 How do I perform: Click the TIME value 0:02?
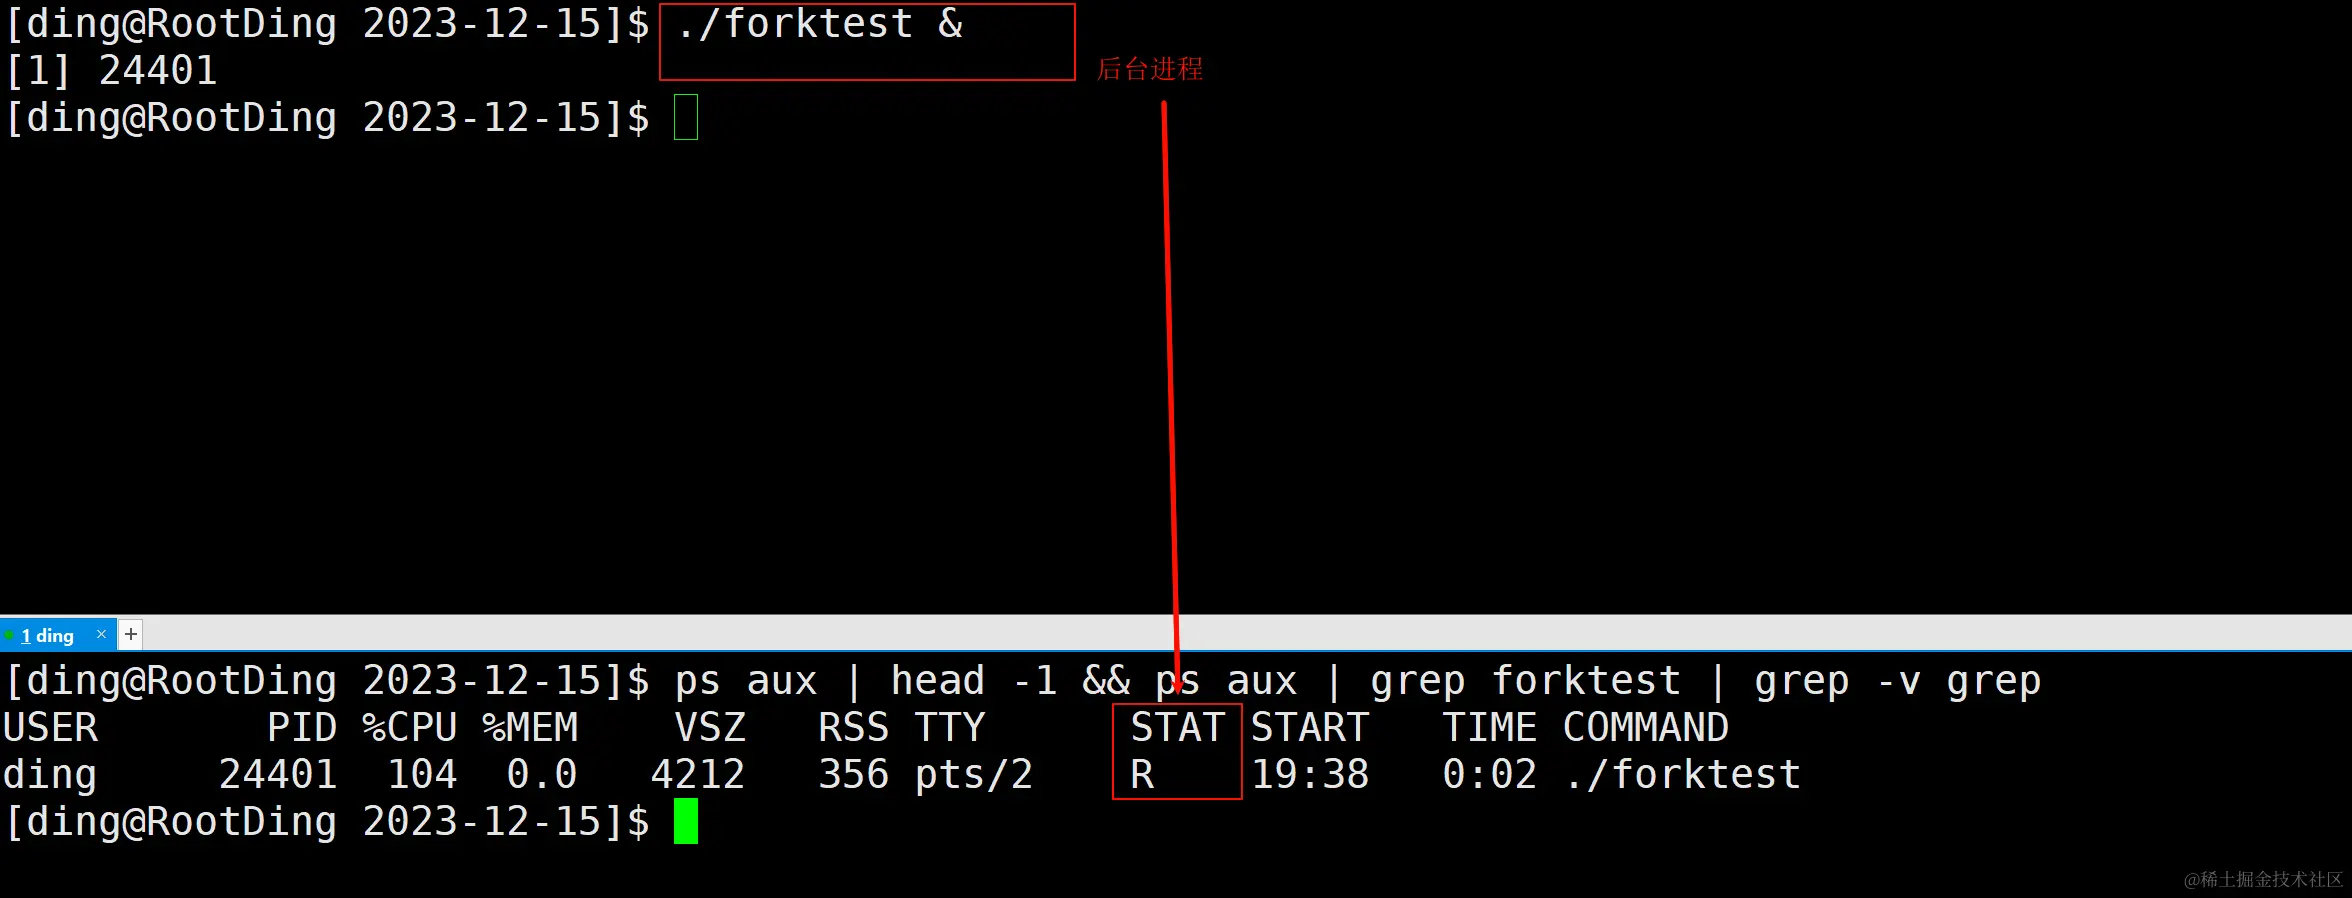coord(1490,774)
